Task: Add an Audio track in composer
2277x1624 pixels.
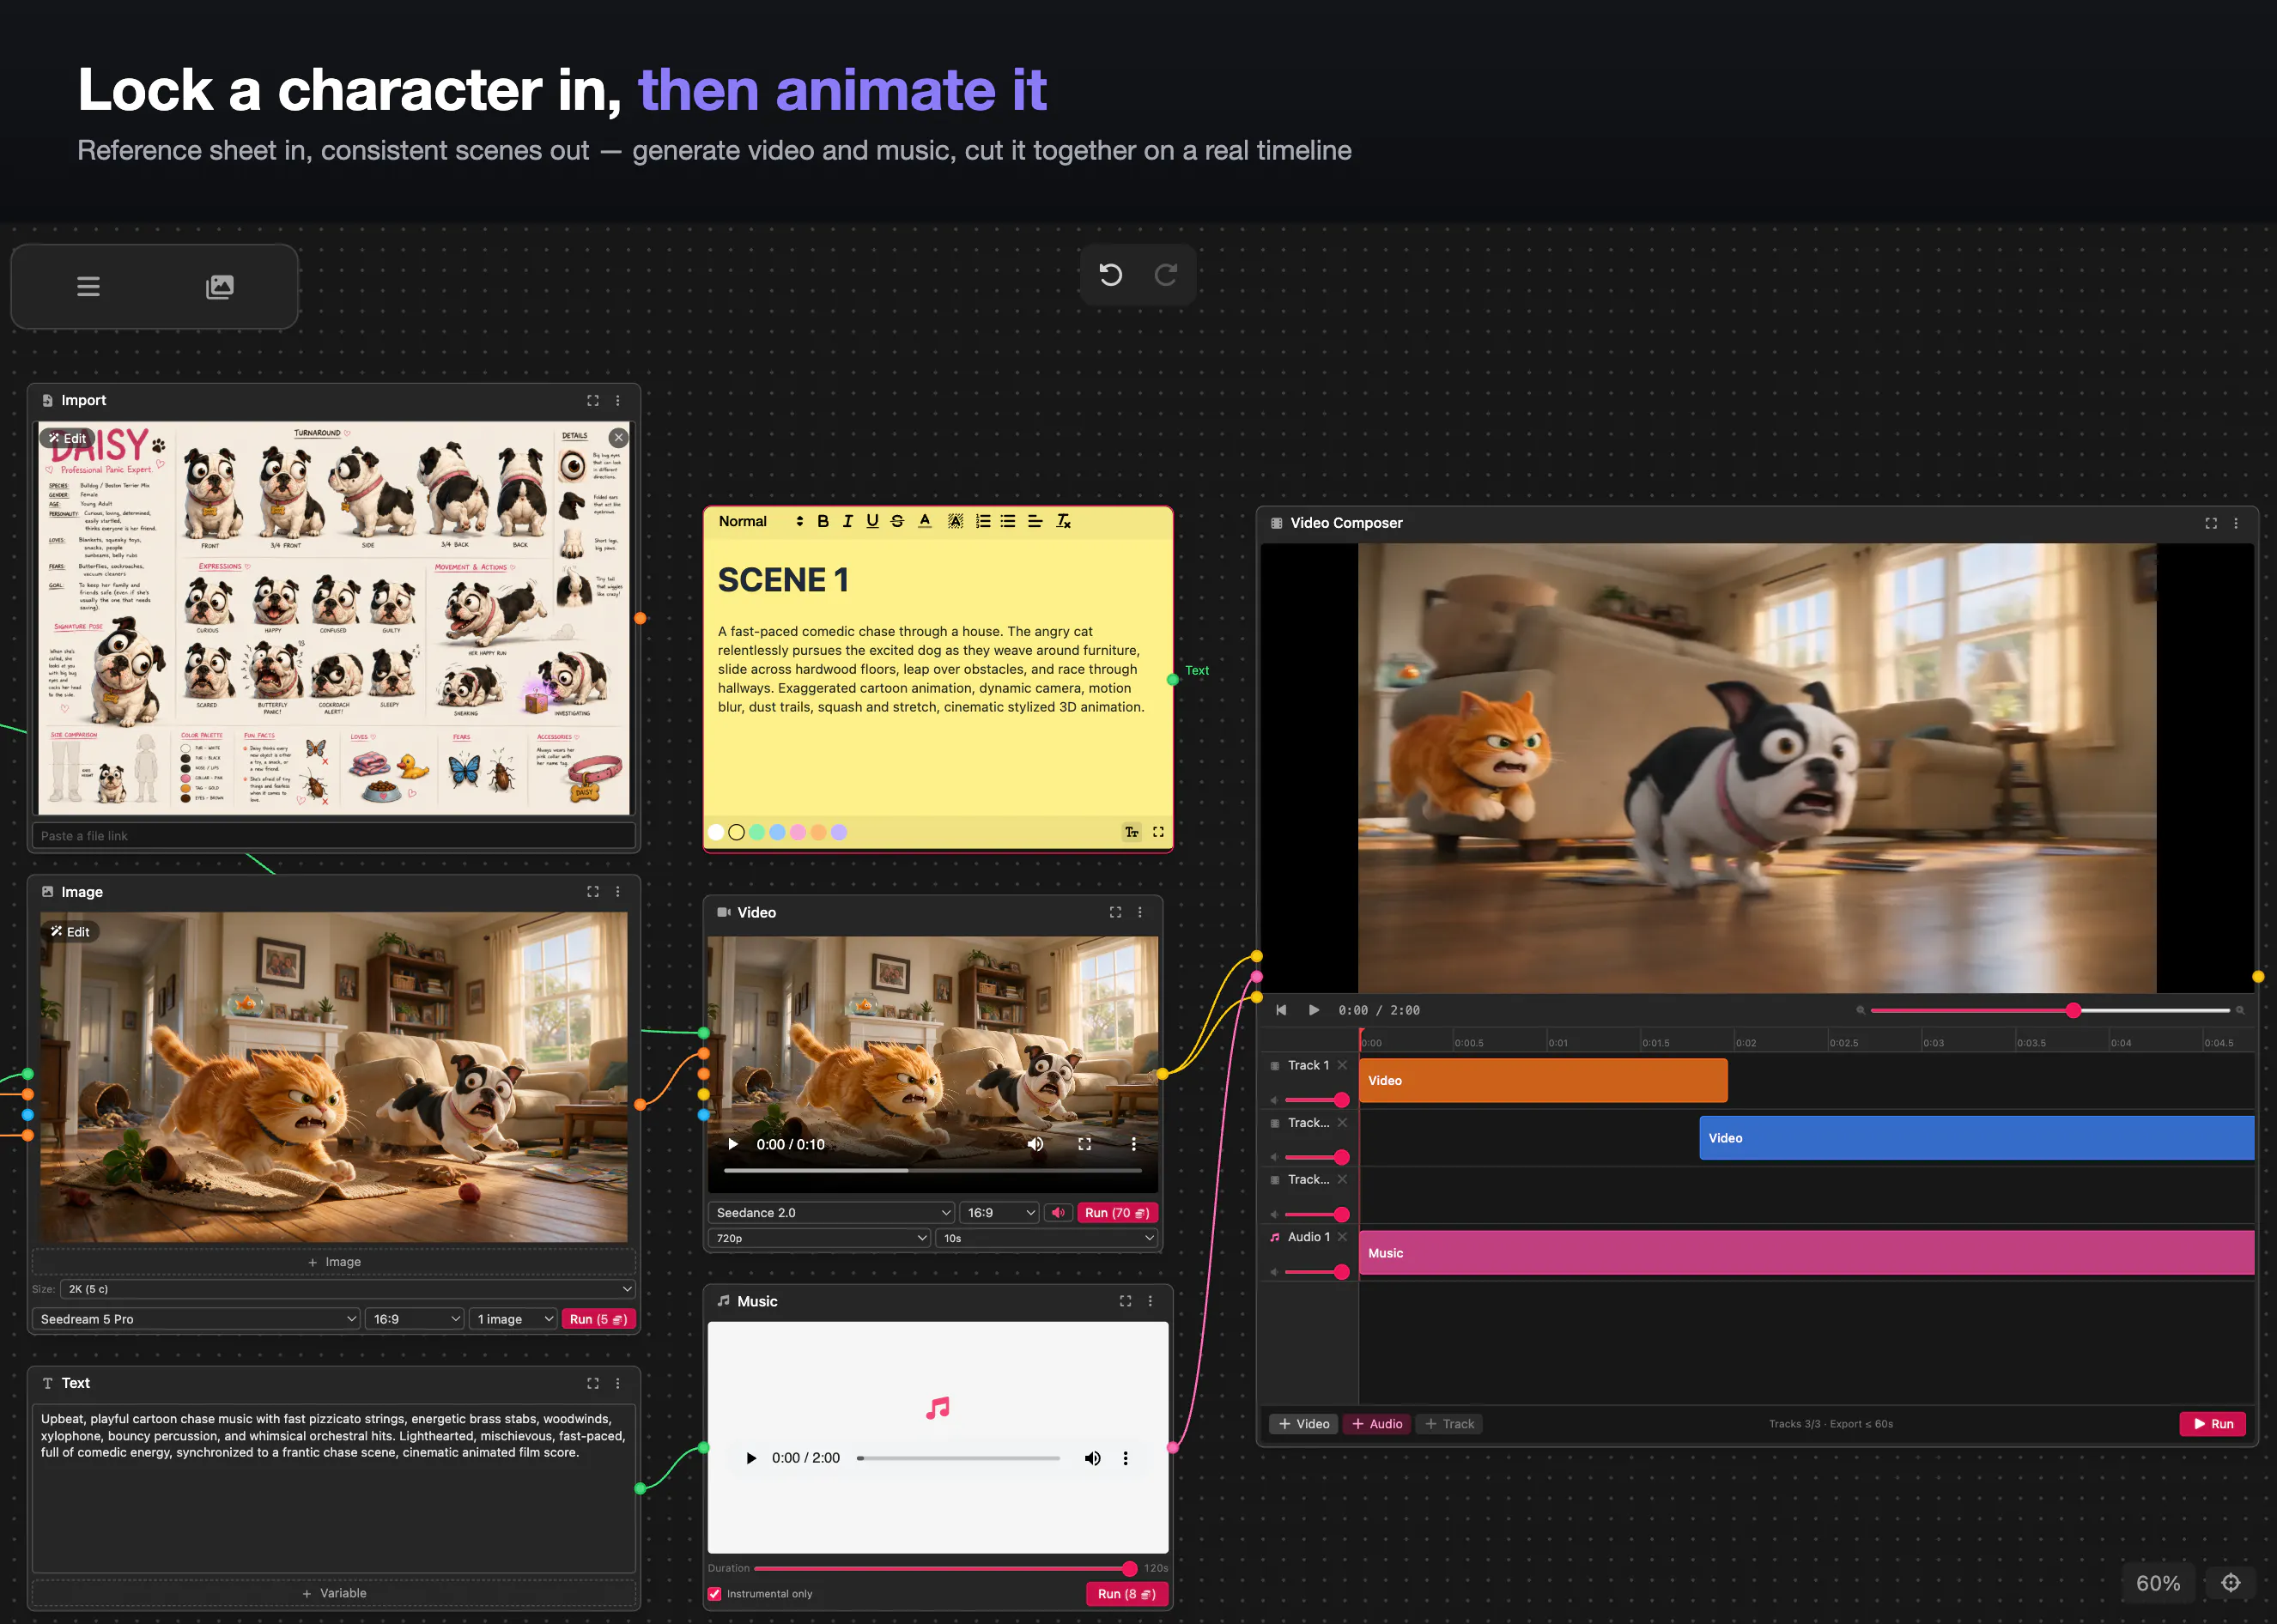Action: (x=1377, y=1424)
